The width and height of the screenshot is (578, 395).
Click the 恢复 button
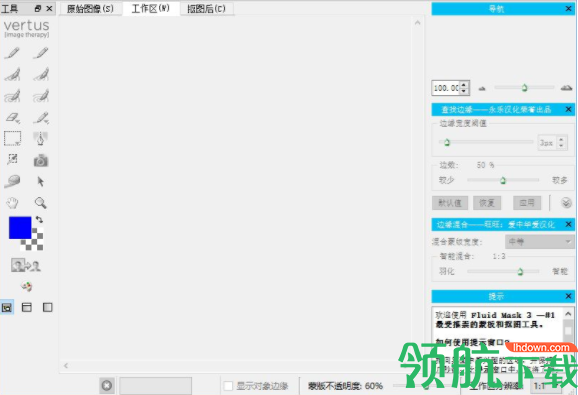pyautogui.click(x=487, y=203)
